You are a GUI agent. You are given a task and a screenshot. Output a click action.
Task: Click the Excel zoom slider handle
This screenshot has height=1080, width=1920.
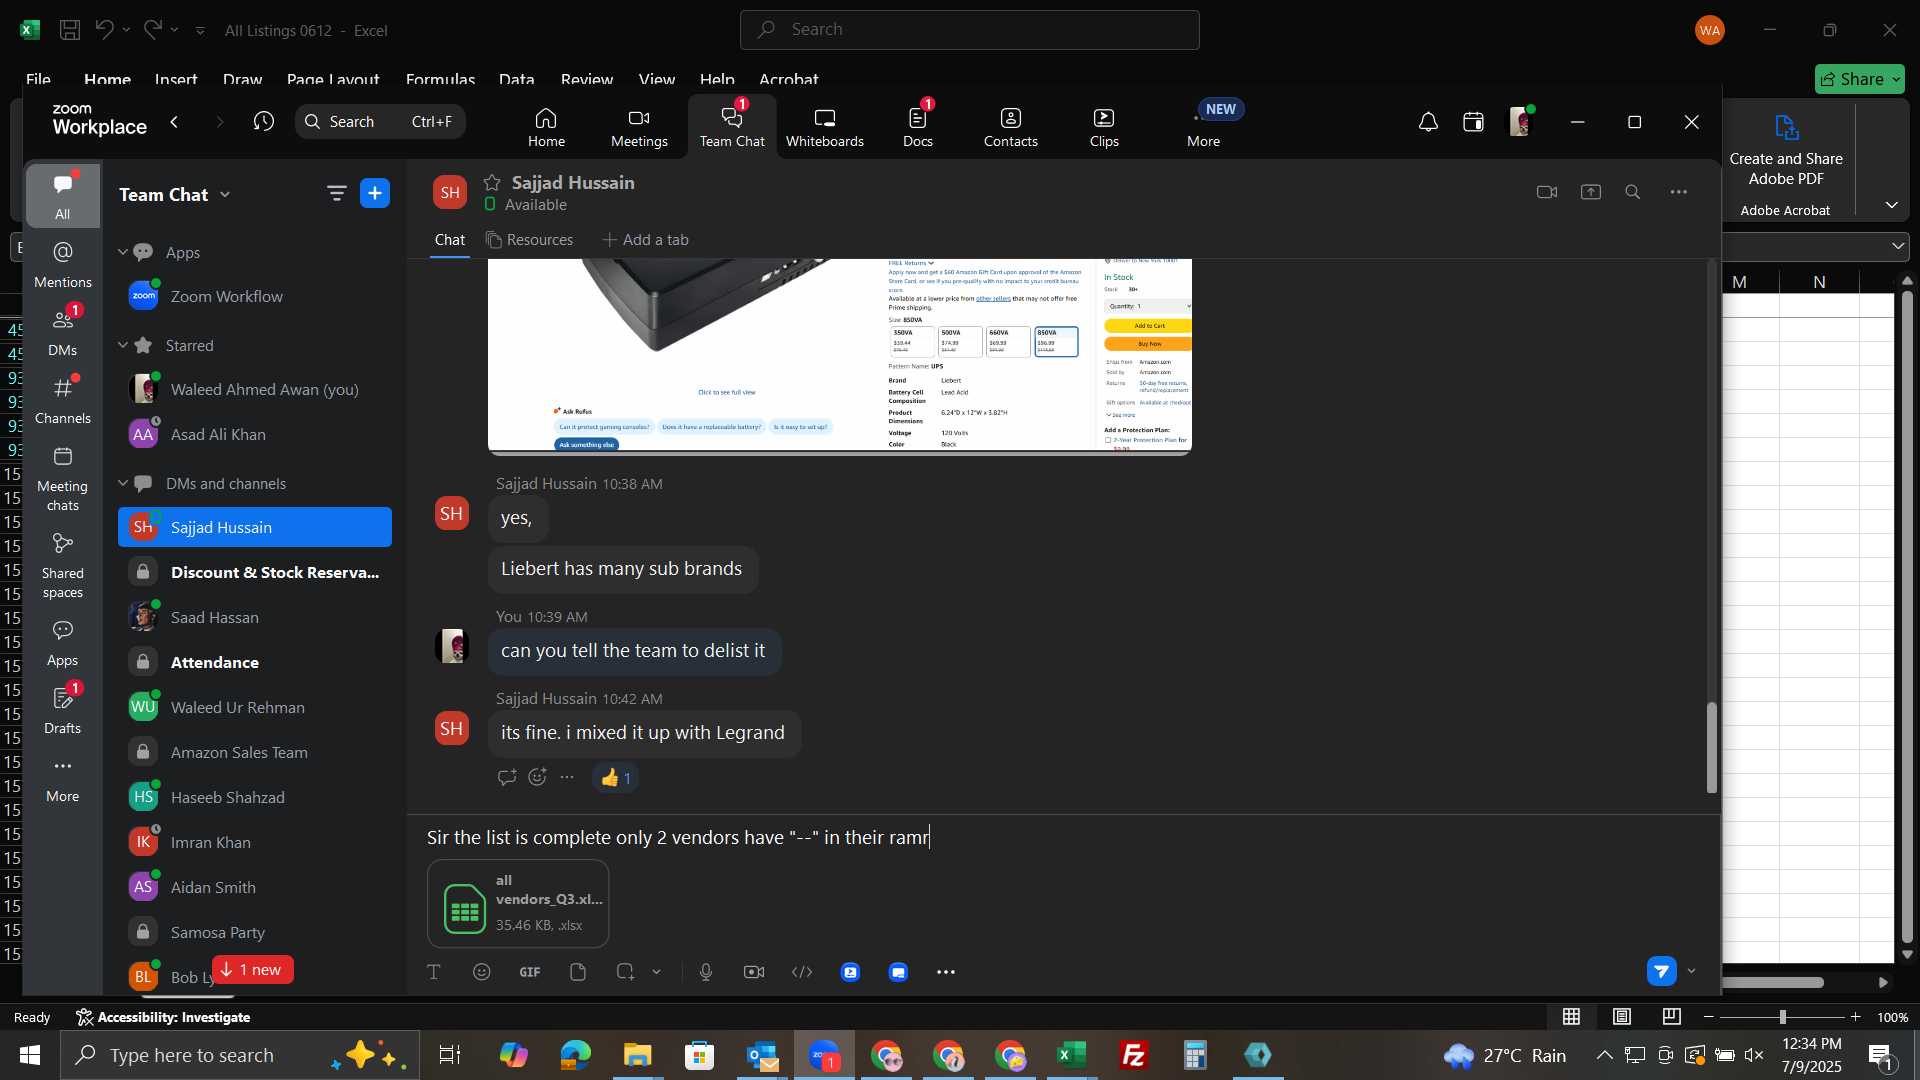(1782, 1017)
